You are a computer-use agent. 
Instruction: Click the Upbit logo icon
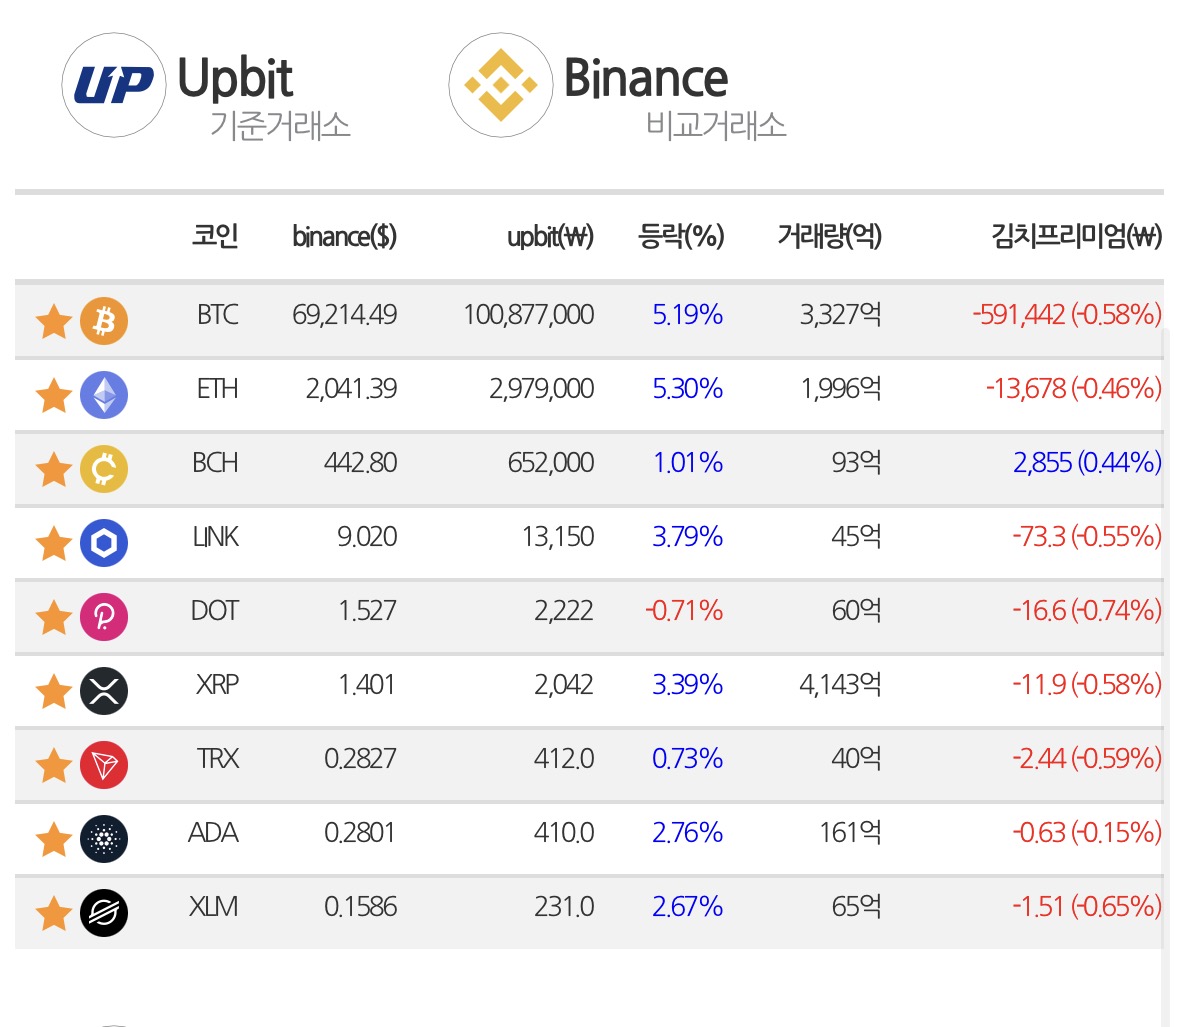coord(114,85)
